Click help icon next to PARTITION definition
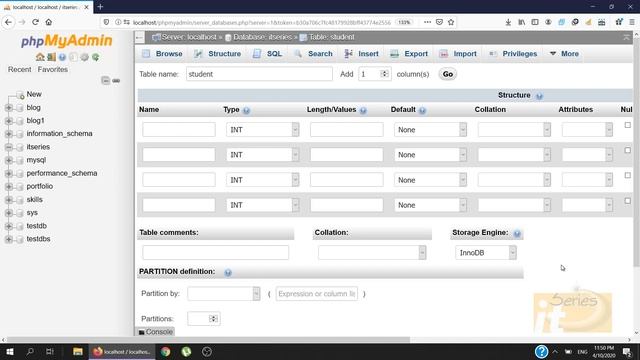Image resolution: width=640 pixels, height=360 pixels. tap(228, 273)
